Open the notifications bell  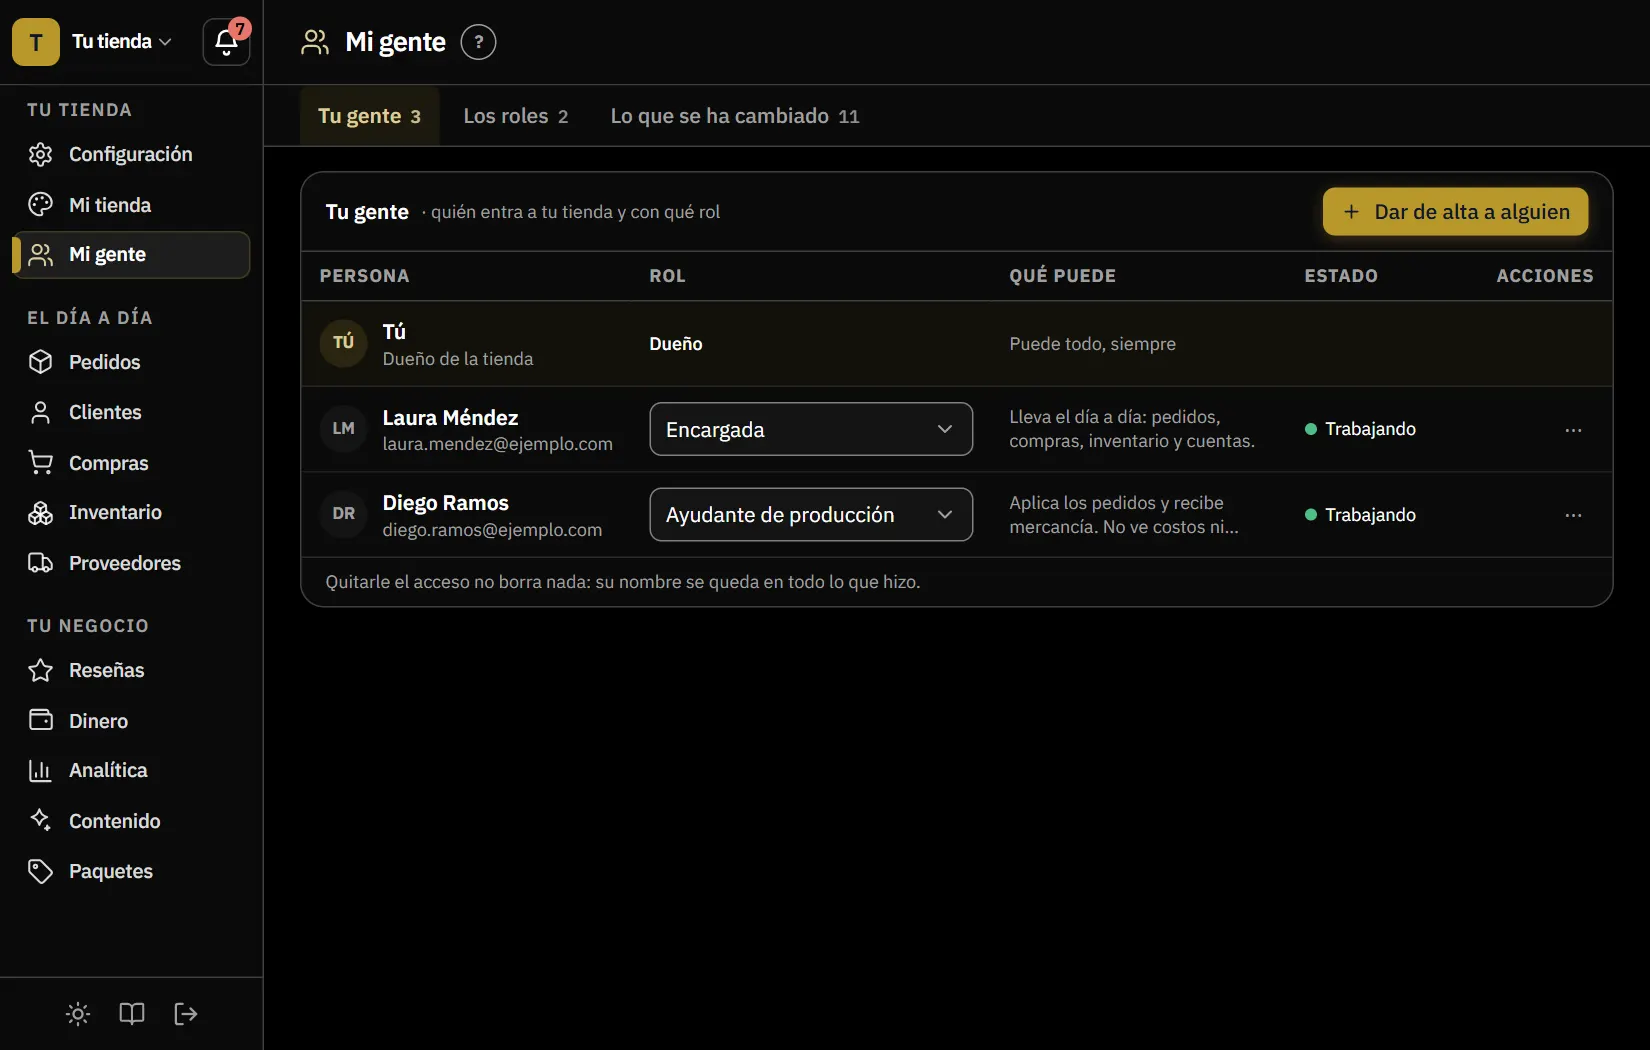click(226, 42)
